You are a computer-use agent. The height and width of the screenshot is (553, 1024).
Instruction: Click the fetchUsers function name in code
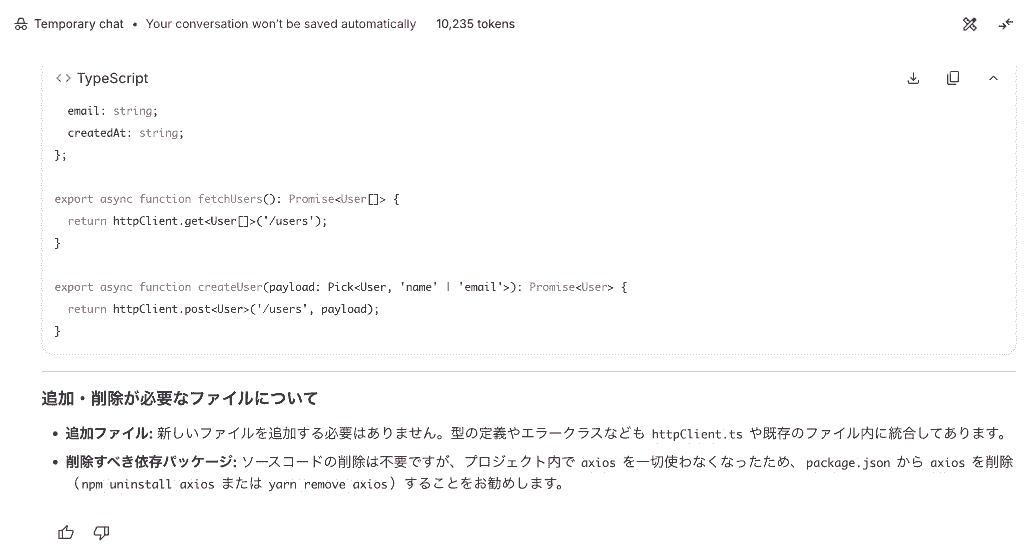pyautogui.click(x=230, y=199)
